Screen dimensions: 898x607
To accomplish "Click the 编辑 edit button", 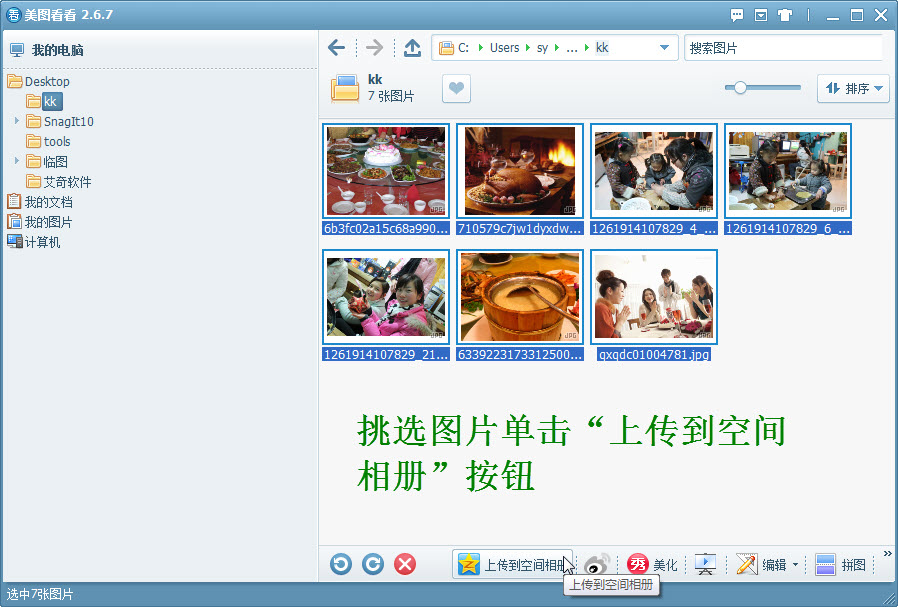I will [x=761, y=565].
